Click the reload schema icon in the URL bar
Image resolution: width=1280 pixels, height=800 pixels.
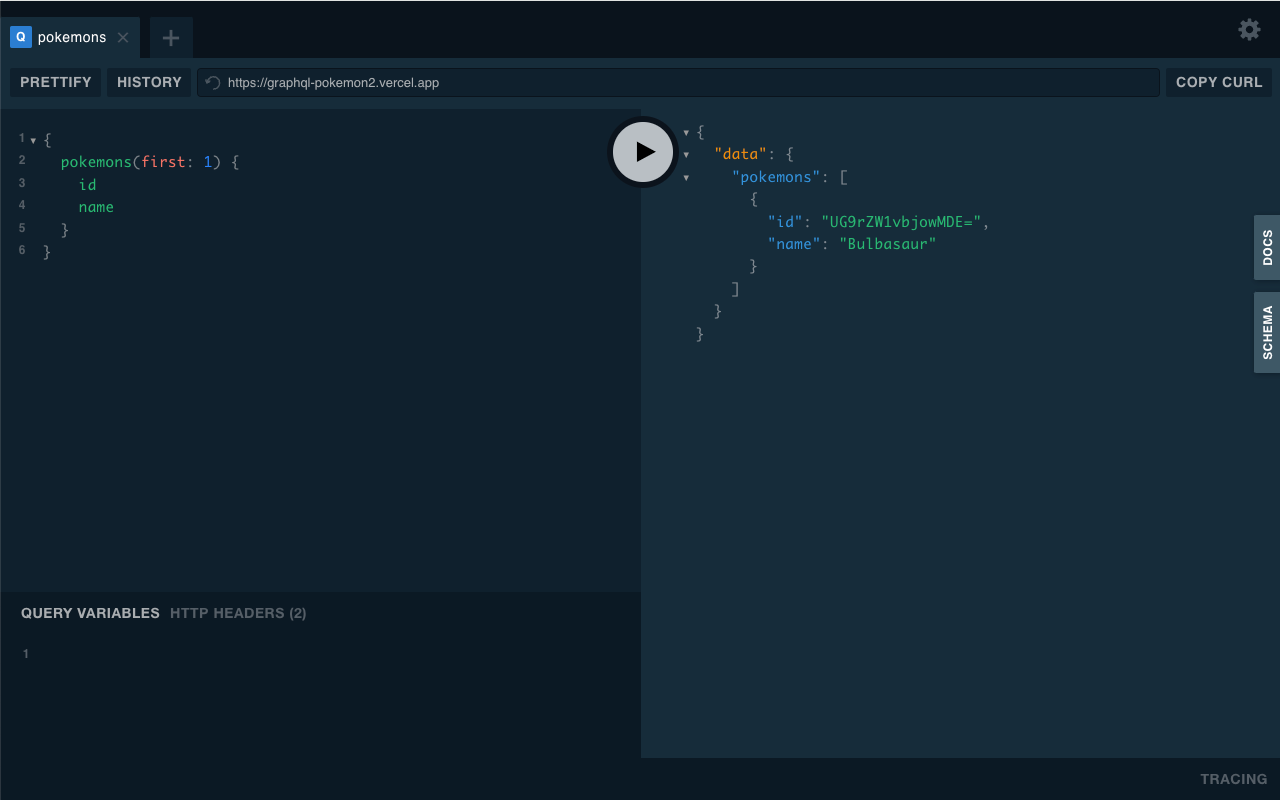[212, 82]
